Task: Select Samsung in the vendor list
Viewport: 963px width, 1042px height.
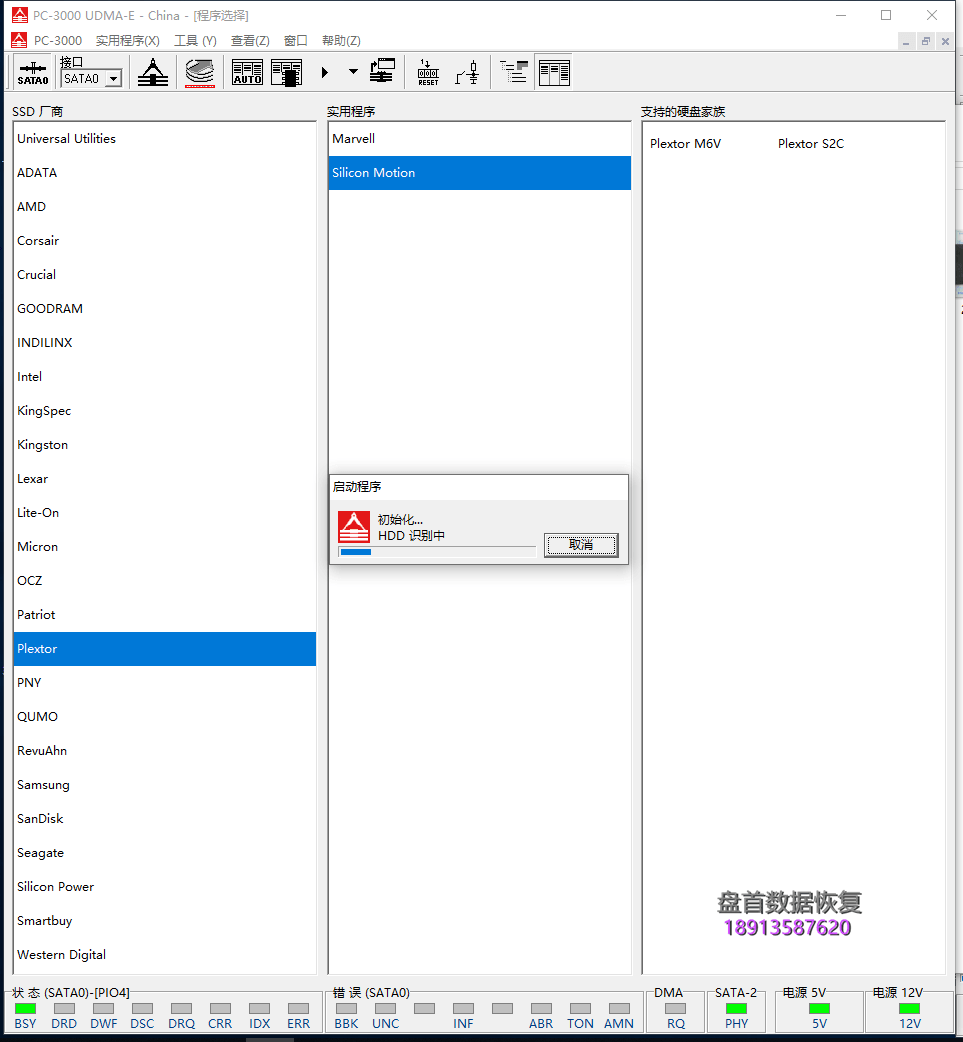Action: [x=165, y=784]
